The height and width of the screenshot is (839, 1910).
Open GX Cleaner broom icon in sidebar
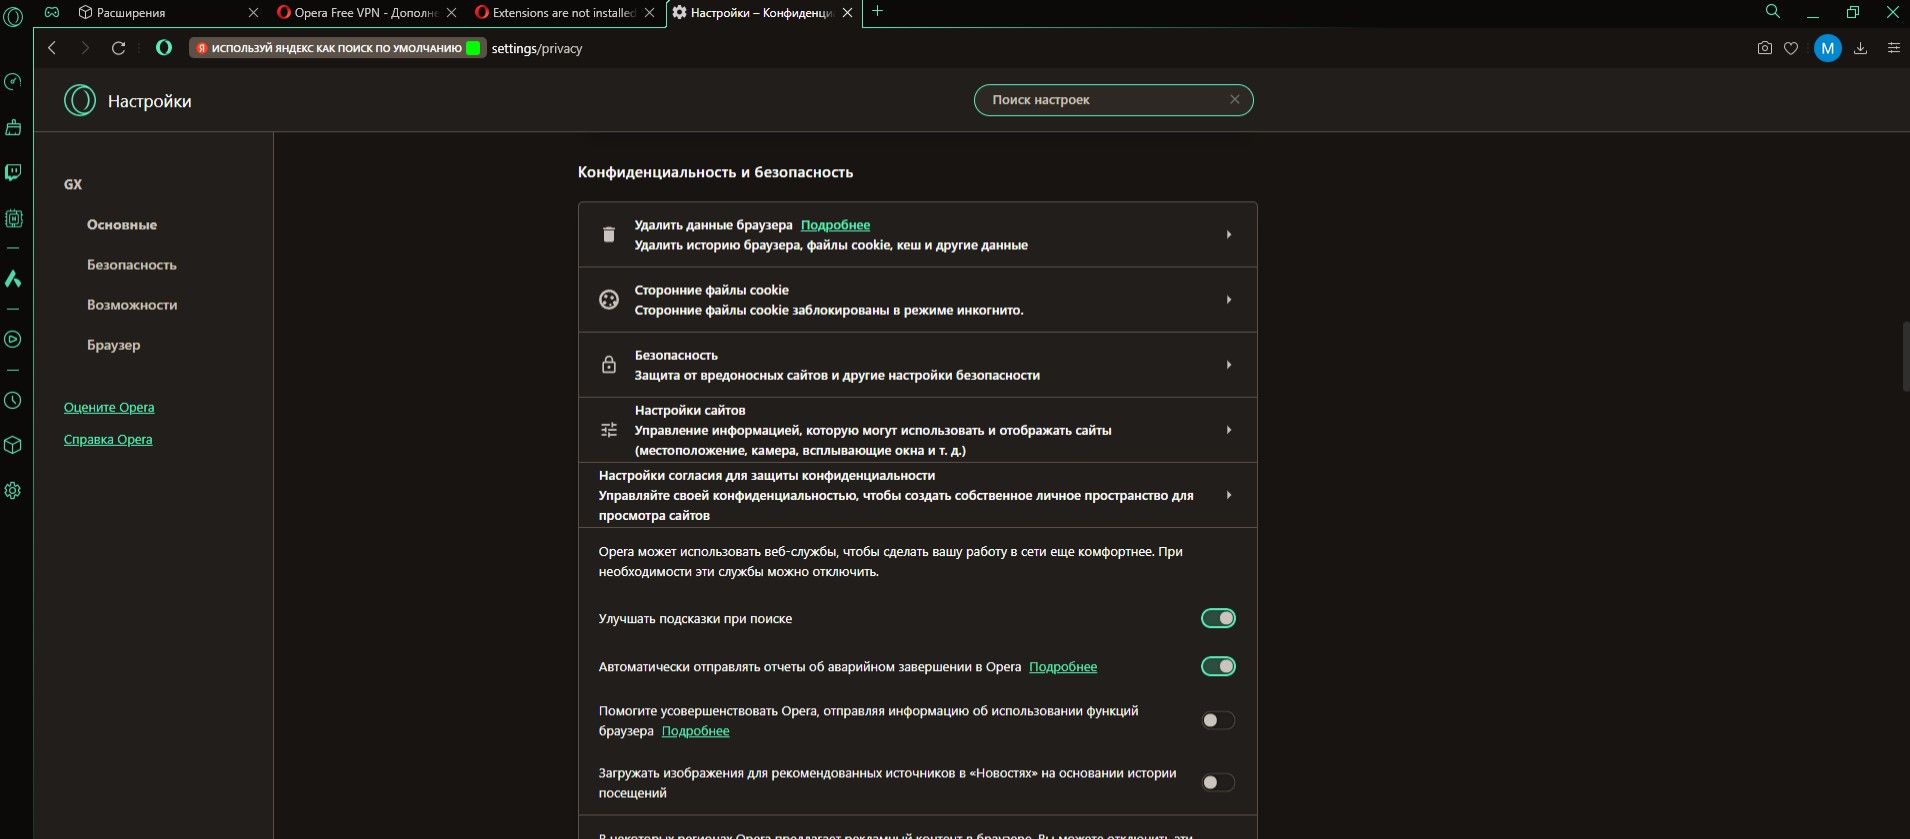[x=13, y=127]
